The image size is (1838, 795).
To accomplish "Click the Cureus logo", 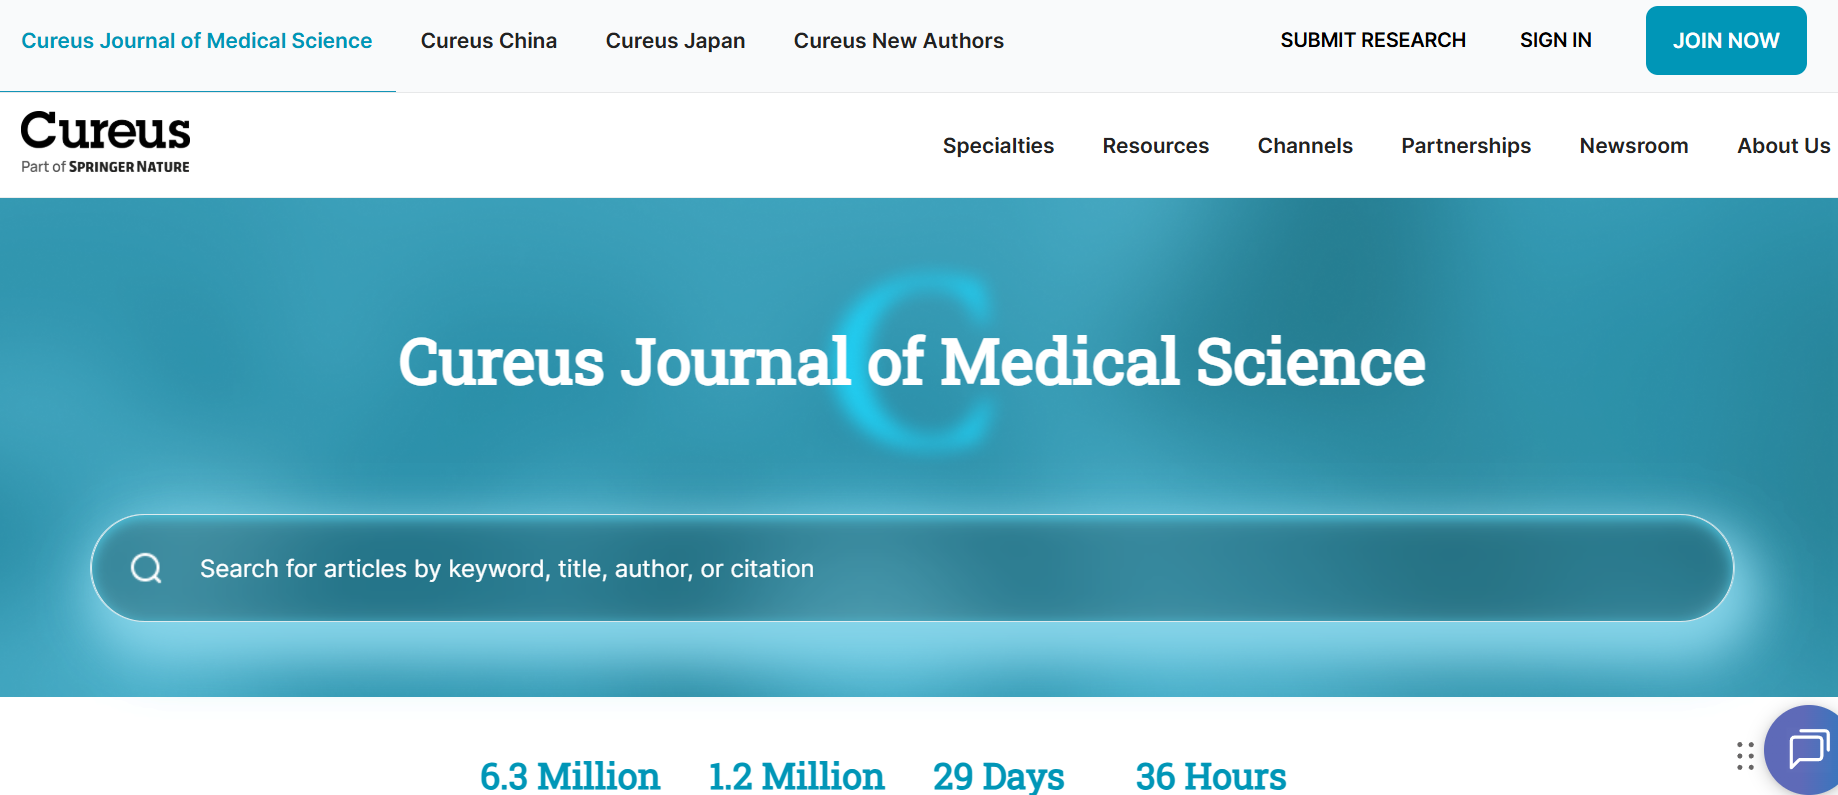I will click(105, 141).
